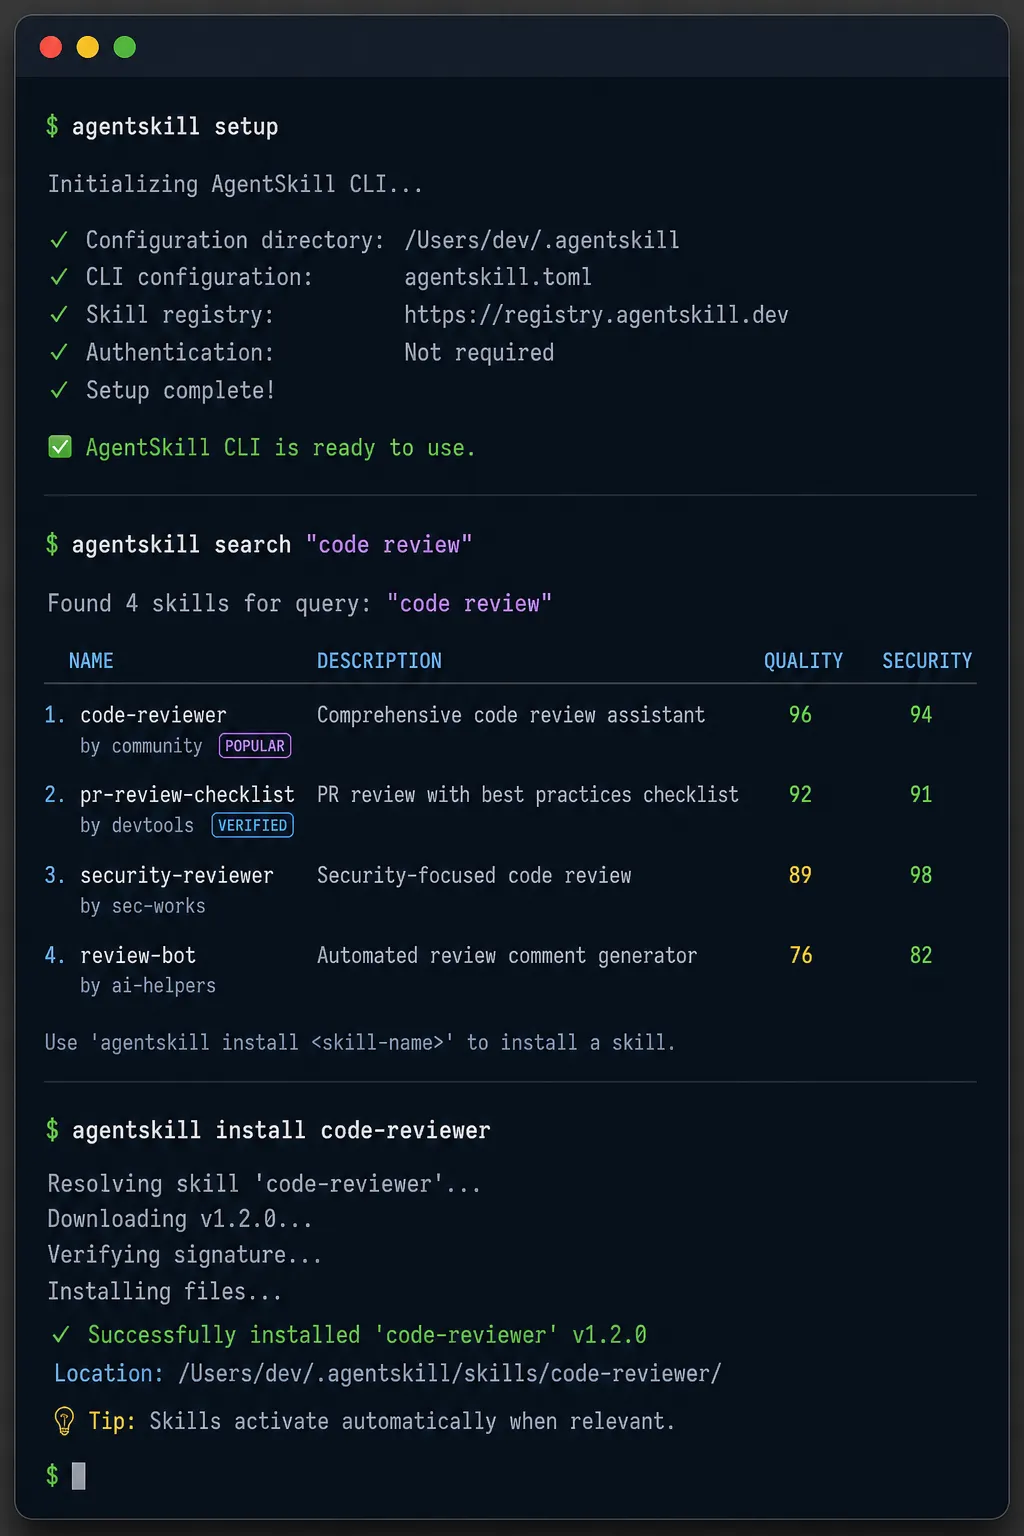
Task: Click 'by community' author text
Action: tap(141, 746)
